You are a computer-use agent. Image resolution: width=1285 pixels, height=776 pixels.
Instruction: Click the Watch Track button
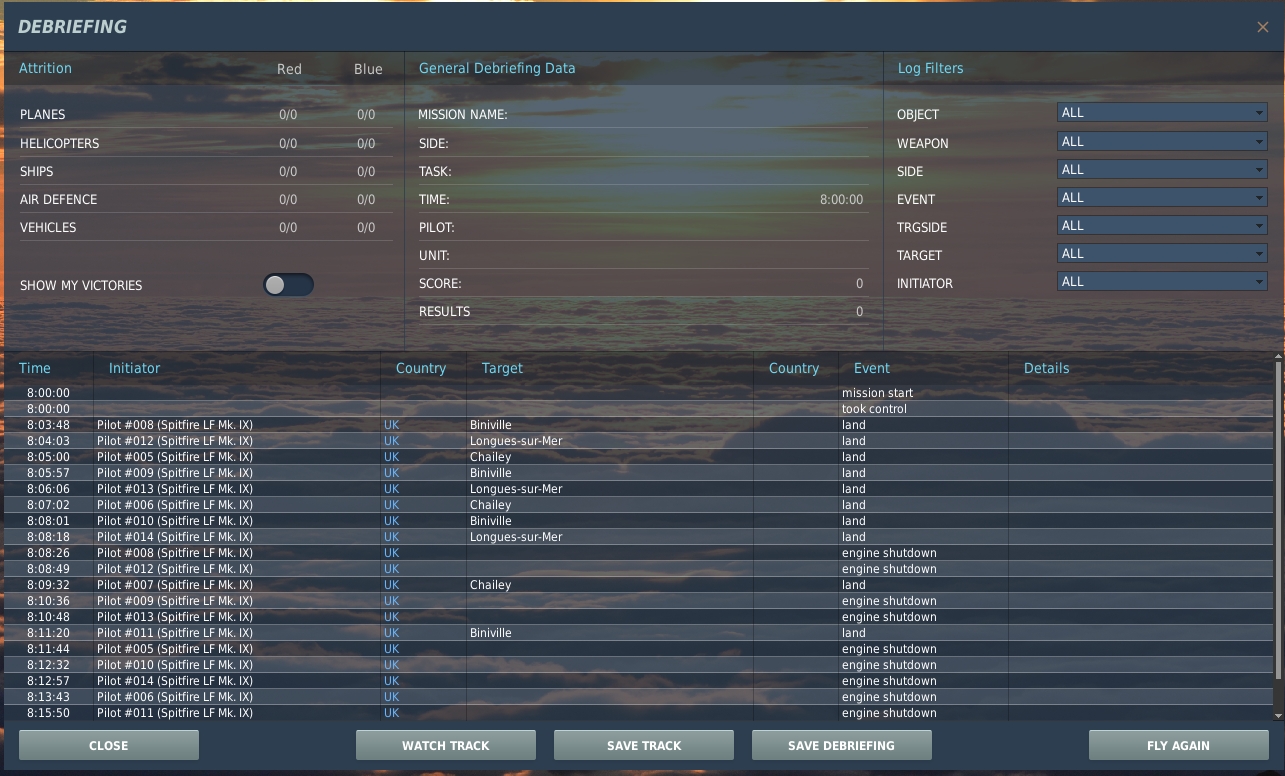tap(446, 745)
